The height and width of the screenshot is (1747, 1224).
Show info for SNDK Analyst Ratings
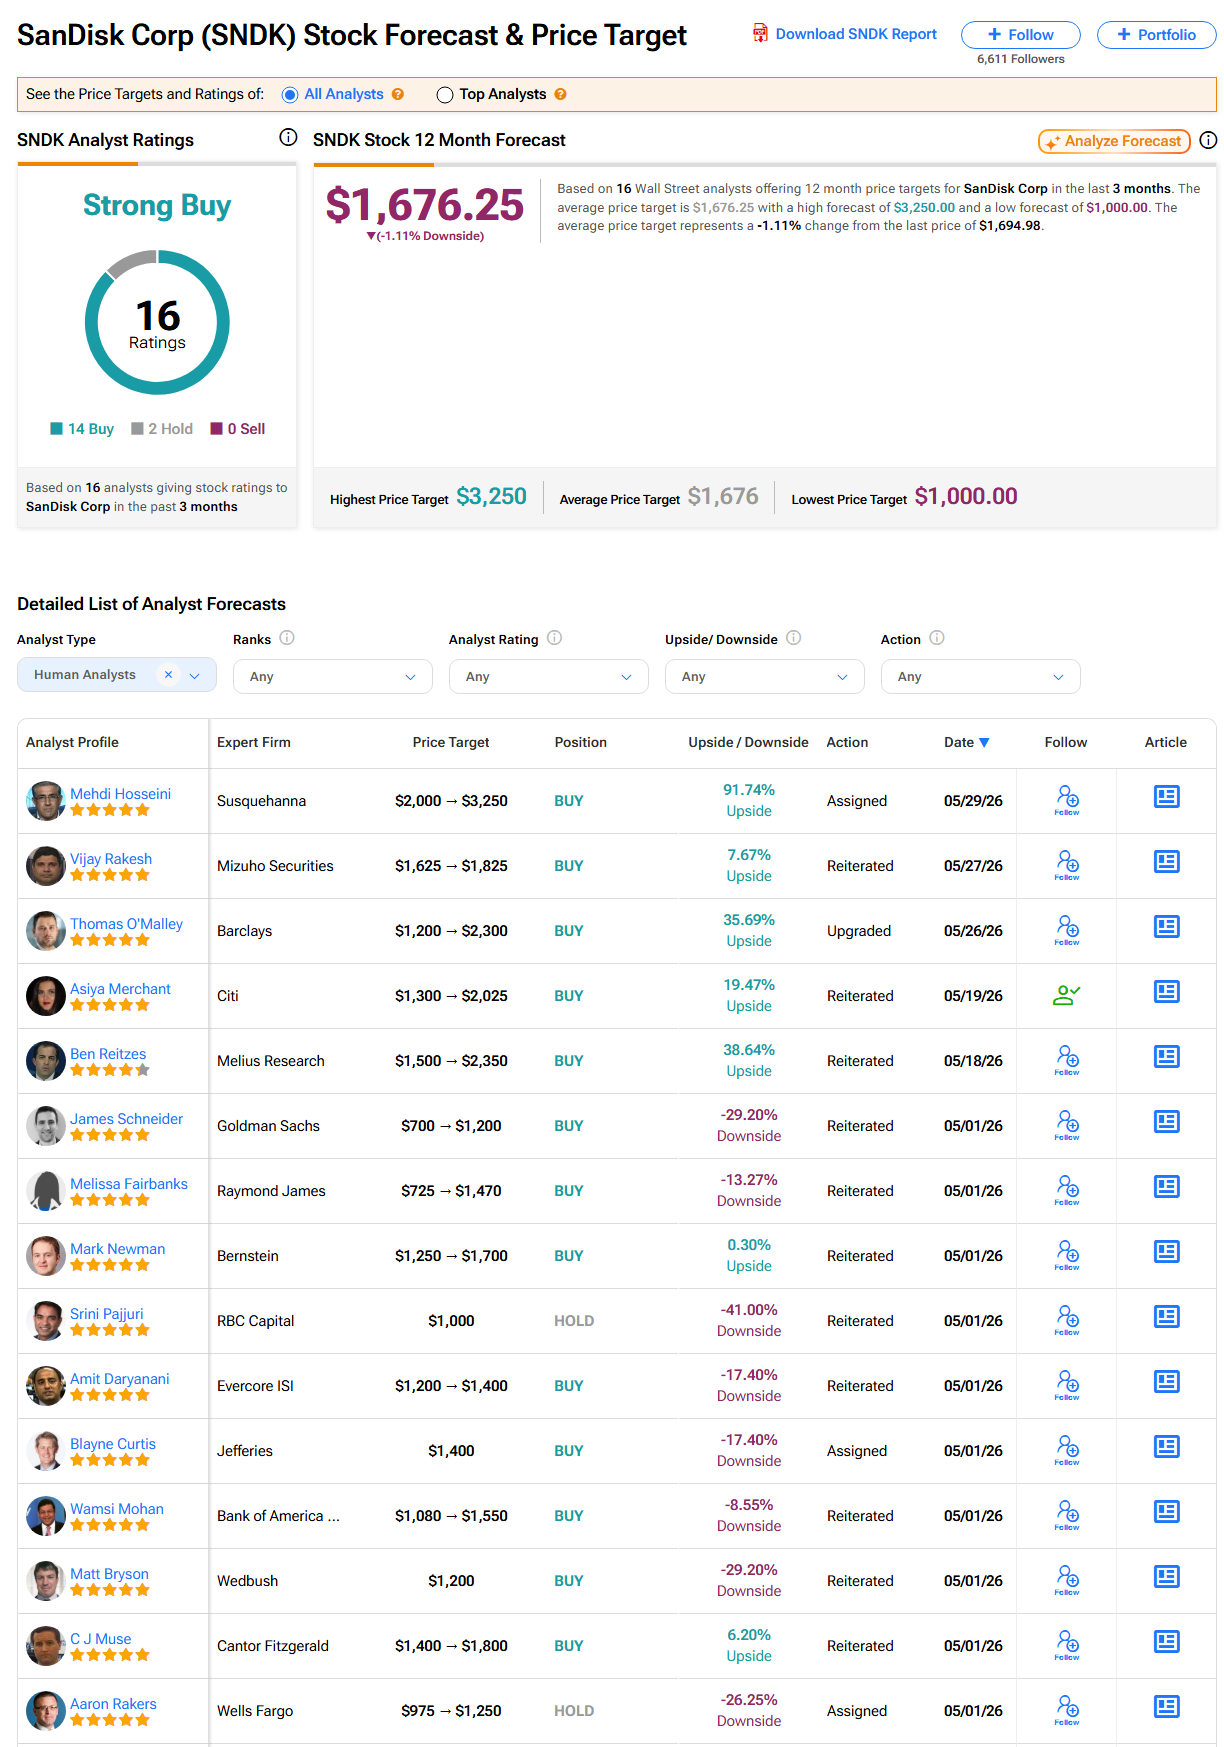click(288, 137)
